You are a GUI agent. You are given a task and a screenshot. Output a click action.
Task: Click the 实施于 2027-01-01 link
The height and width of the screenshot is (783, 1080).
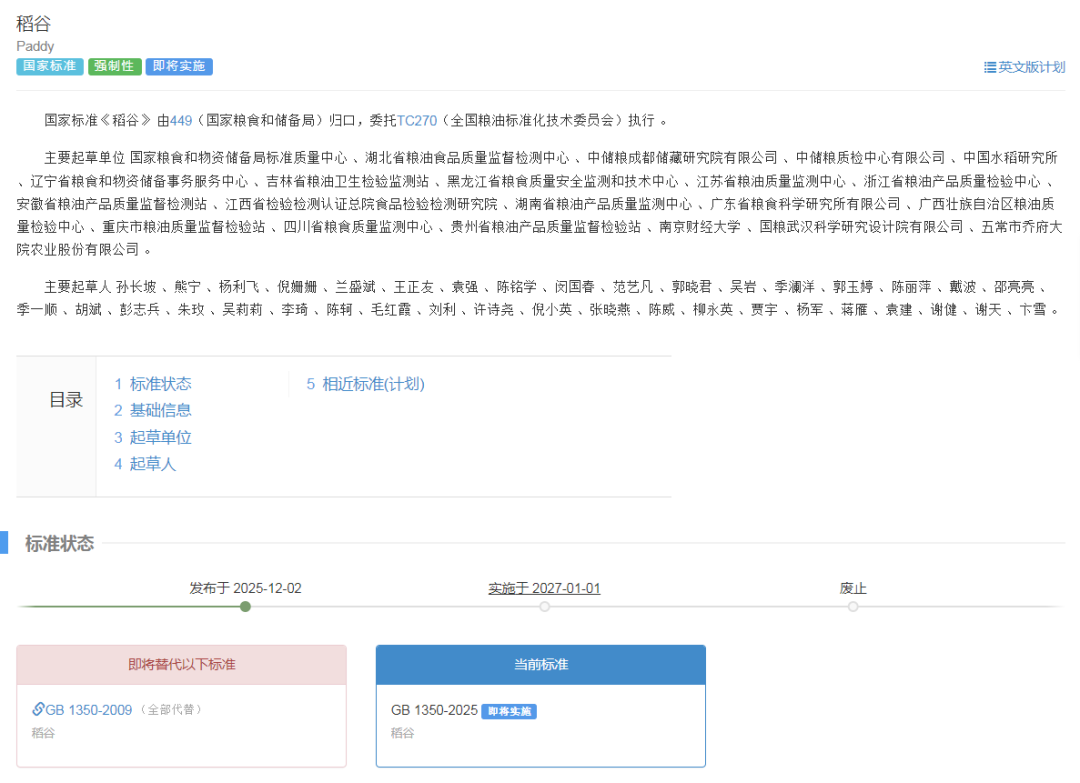[545, 588]
